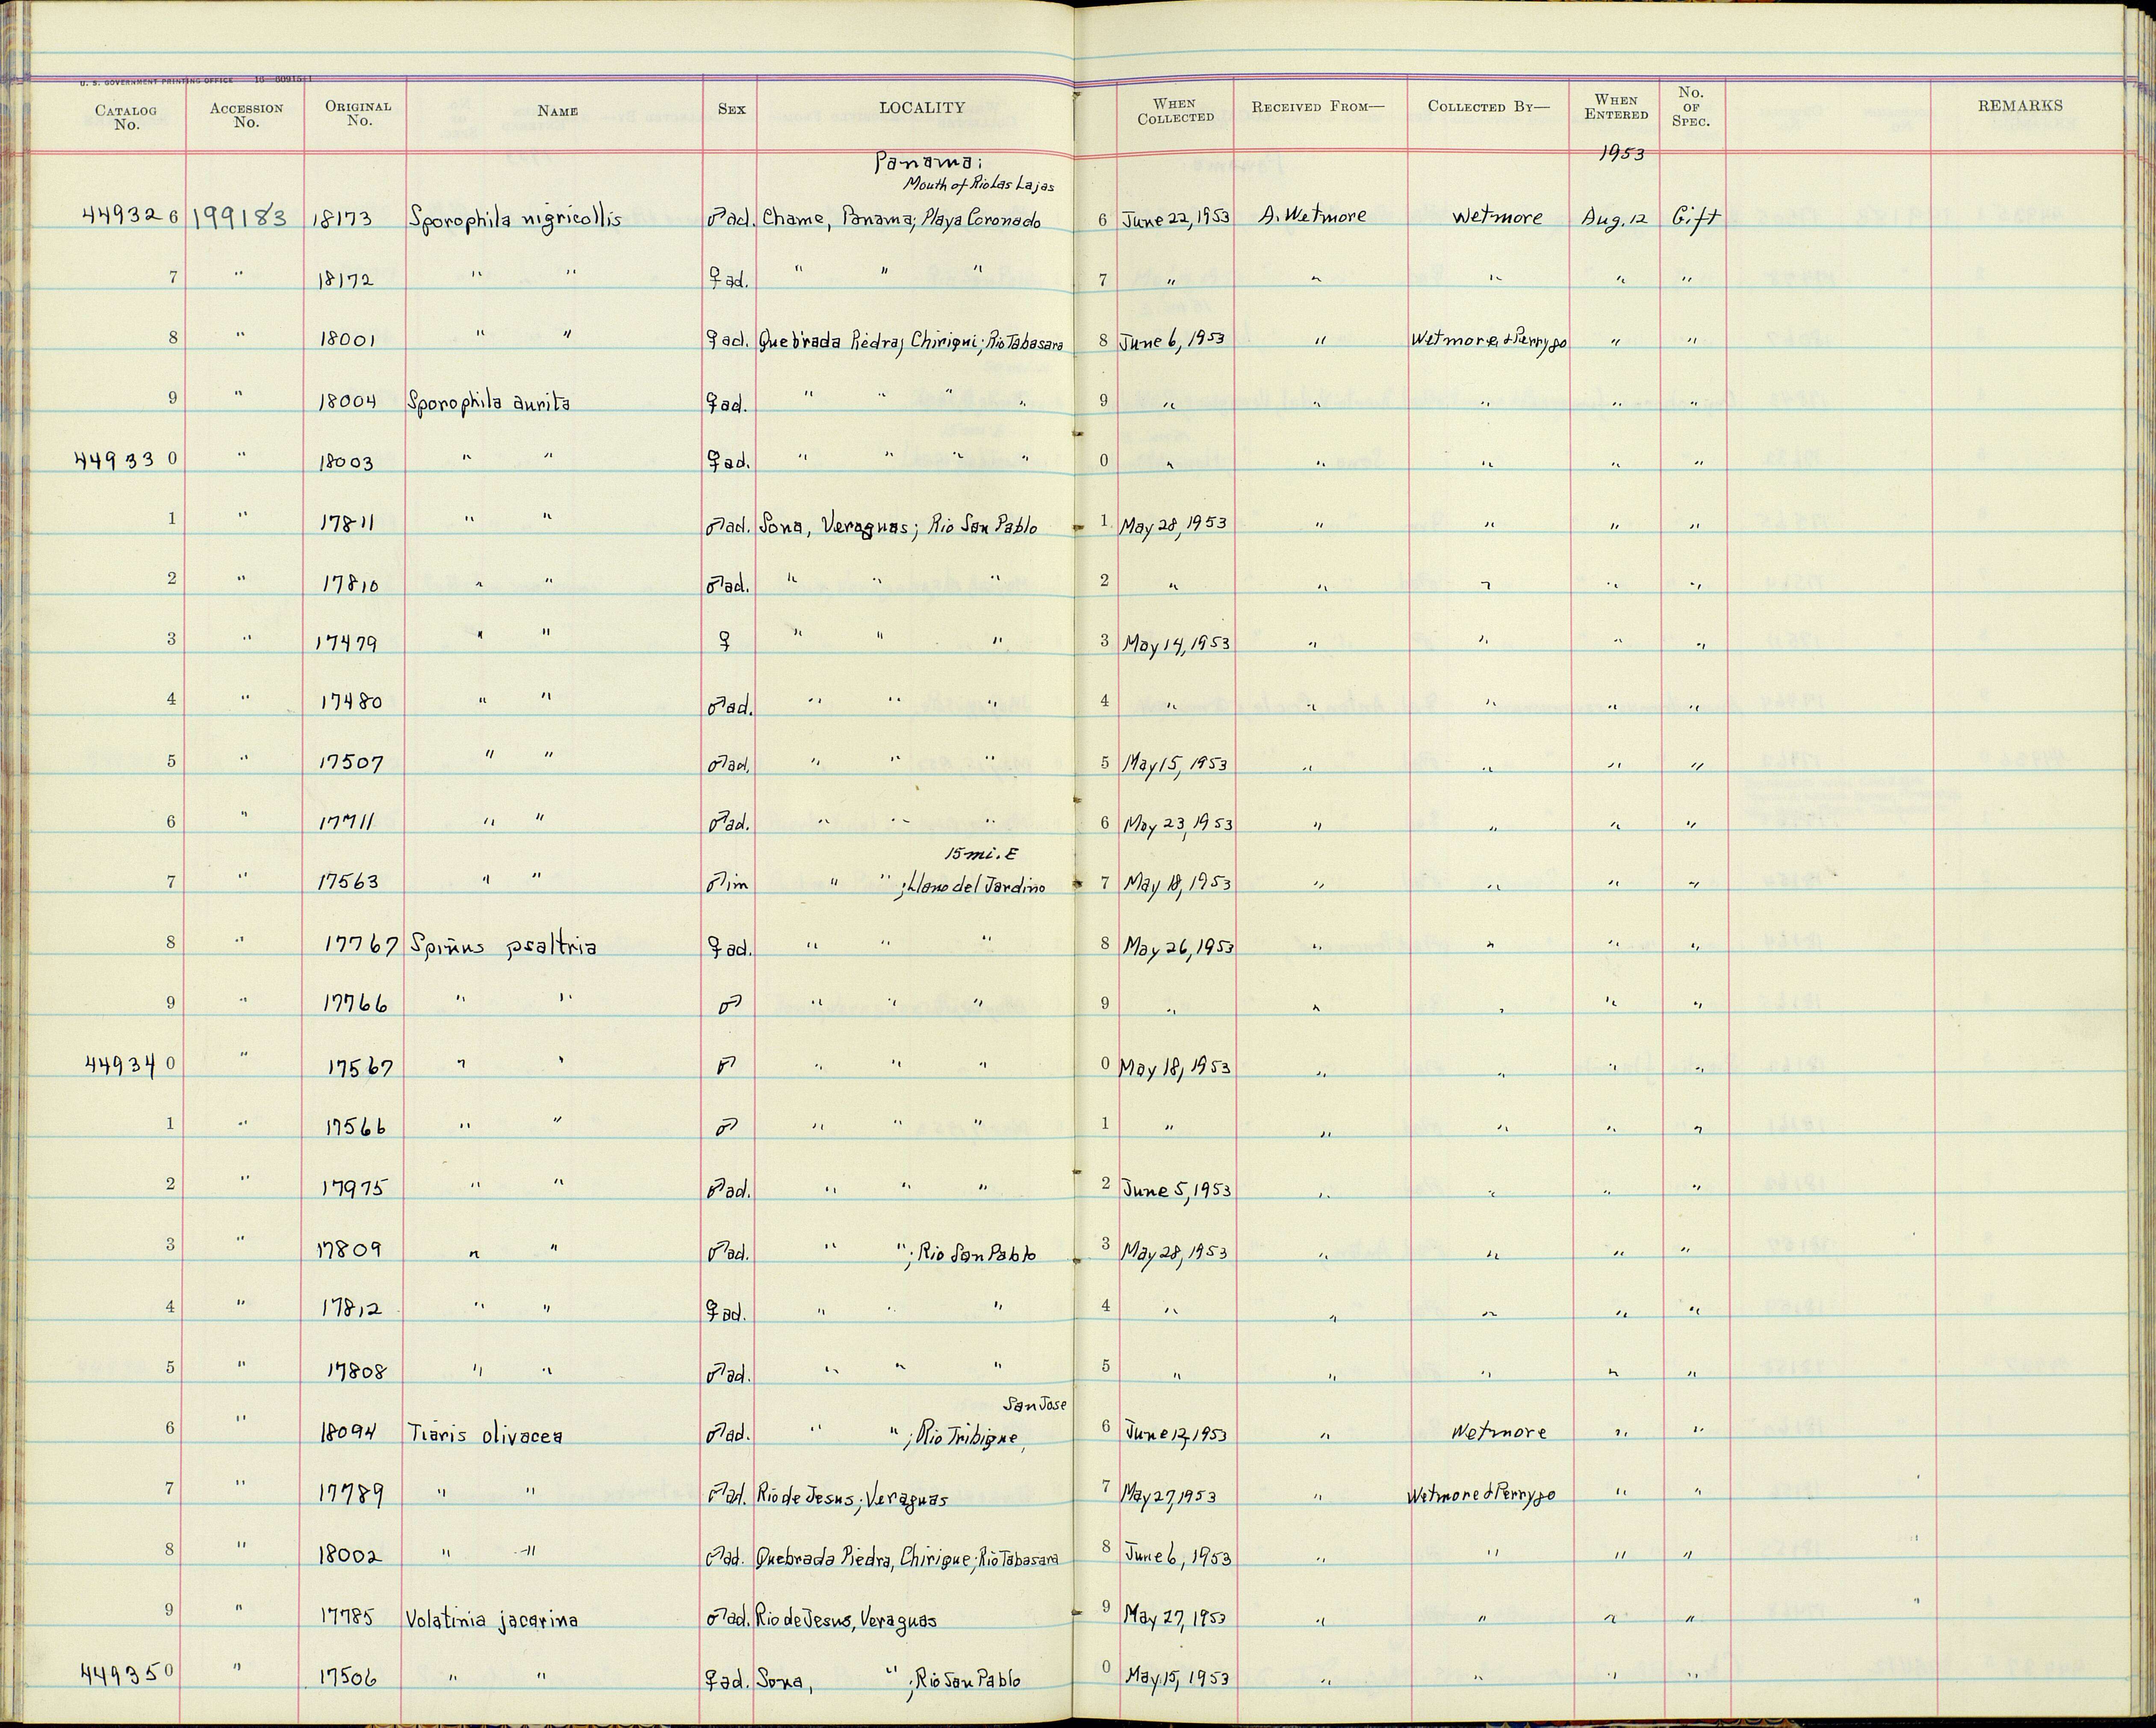Click original number 17809
This screenshot has height=1728, width=2156.
pyautogui.click(x=349, y=1250)
